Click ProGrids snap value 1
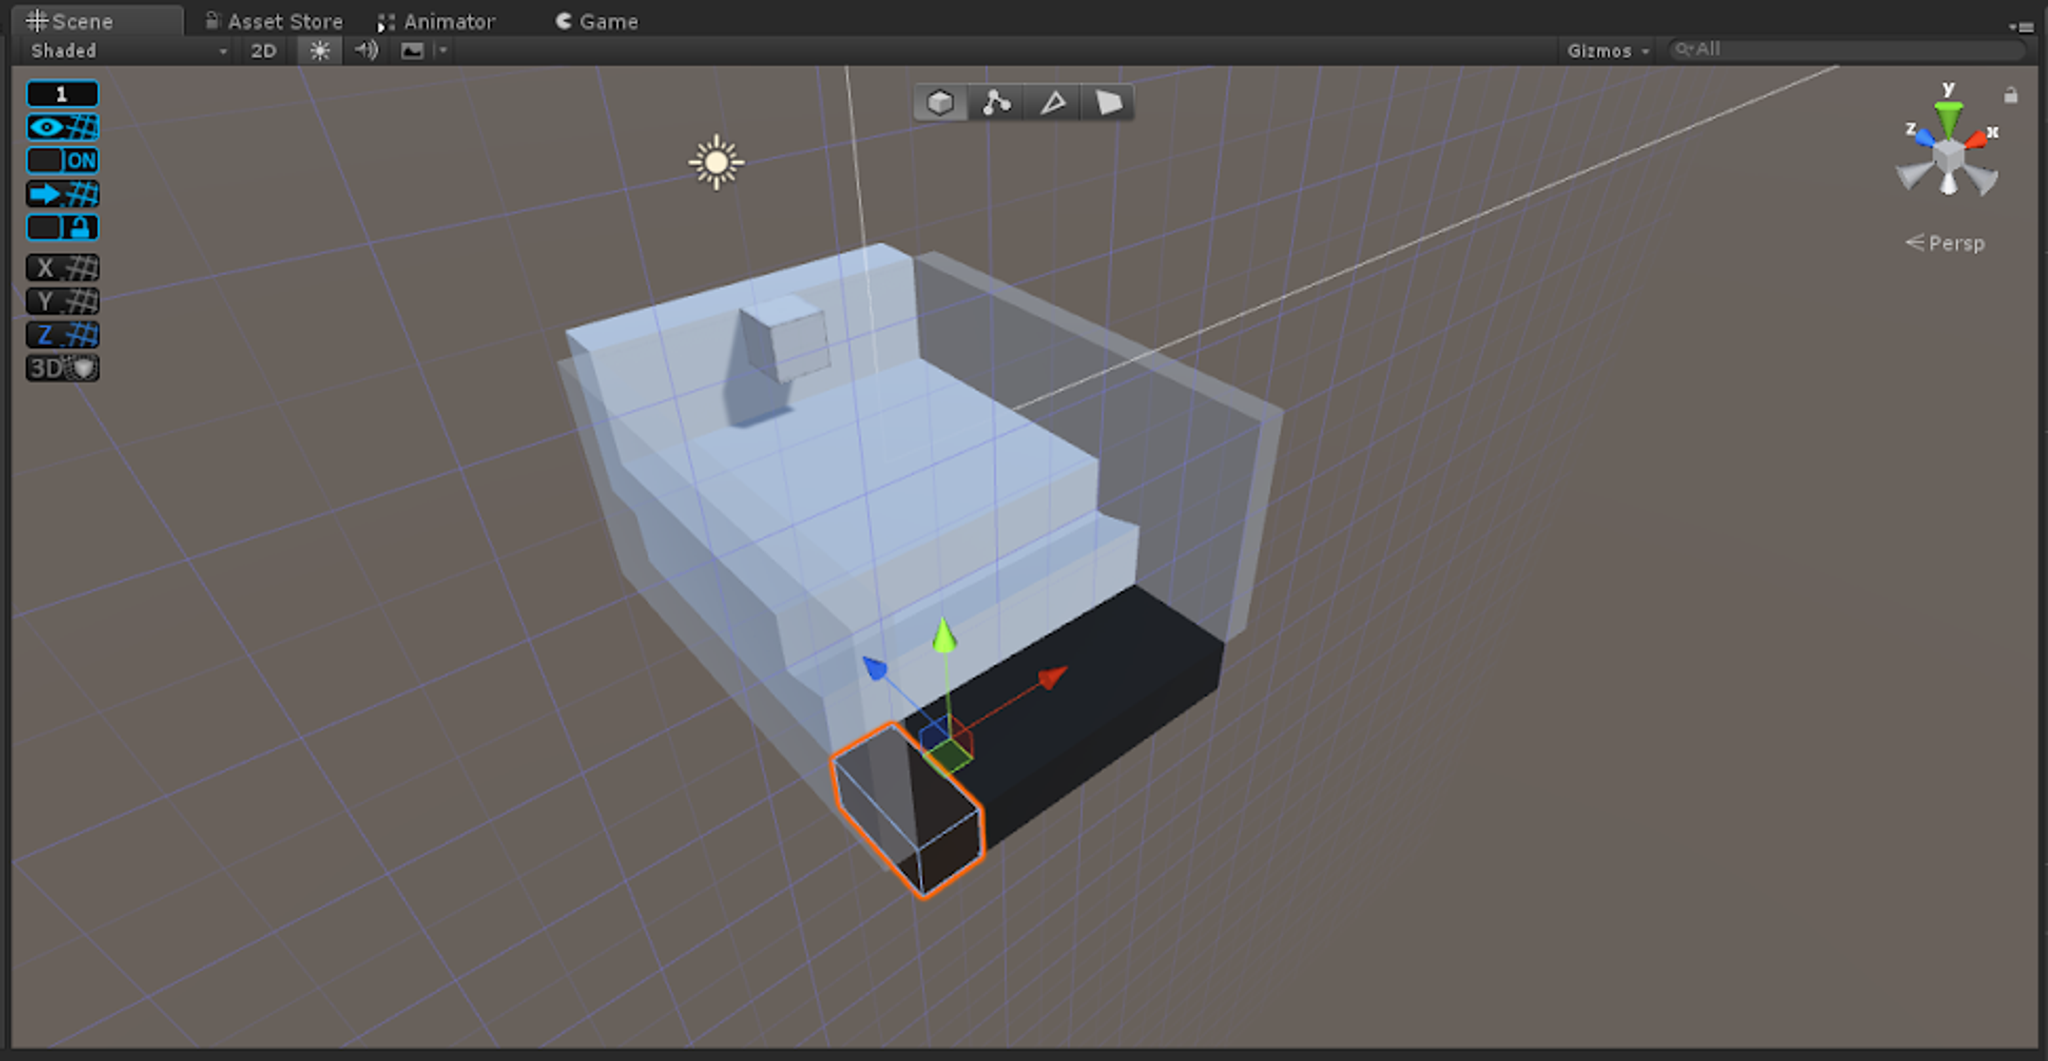This screenshot has width=2048, height=1061. point(62,94)
